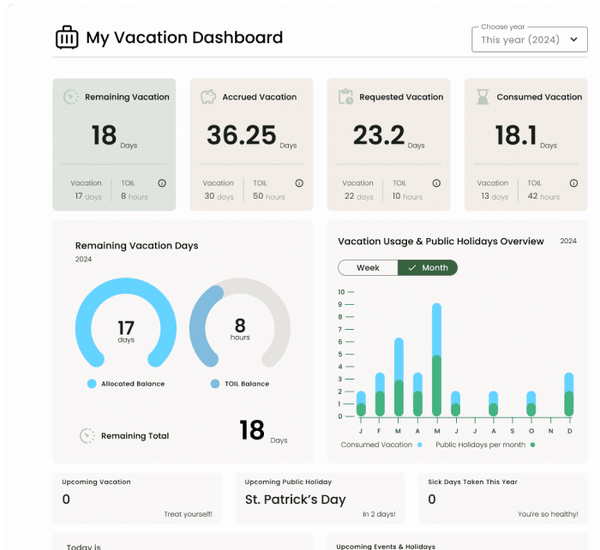
Task: Click the Remaining Vacation clock icon
Action: (71, 97)
